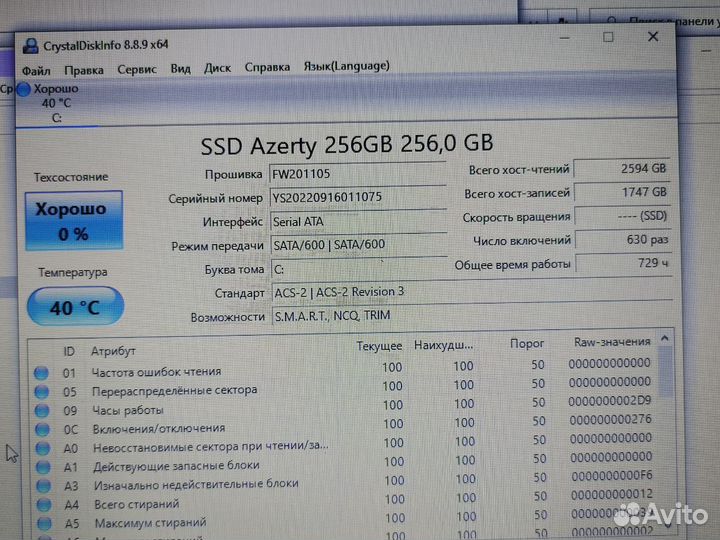Screen dimensions: 720x540
Task: Click the power on count value 630 раз
Action: pyautogui.click(x=623, y=240)
